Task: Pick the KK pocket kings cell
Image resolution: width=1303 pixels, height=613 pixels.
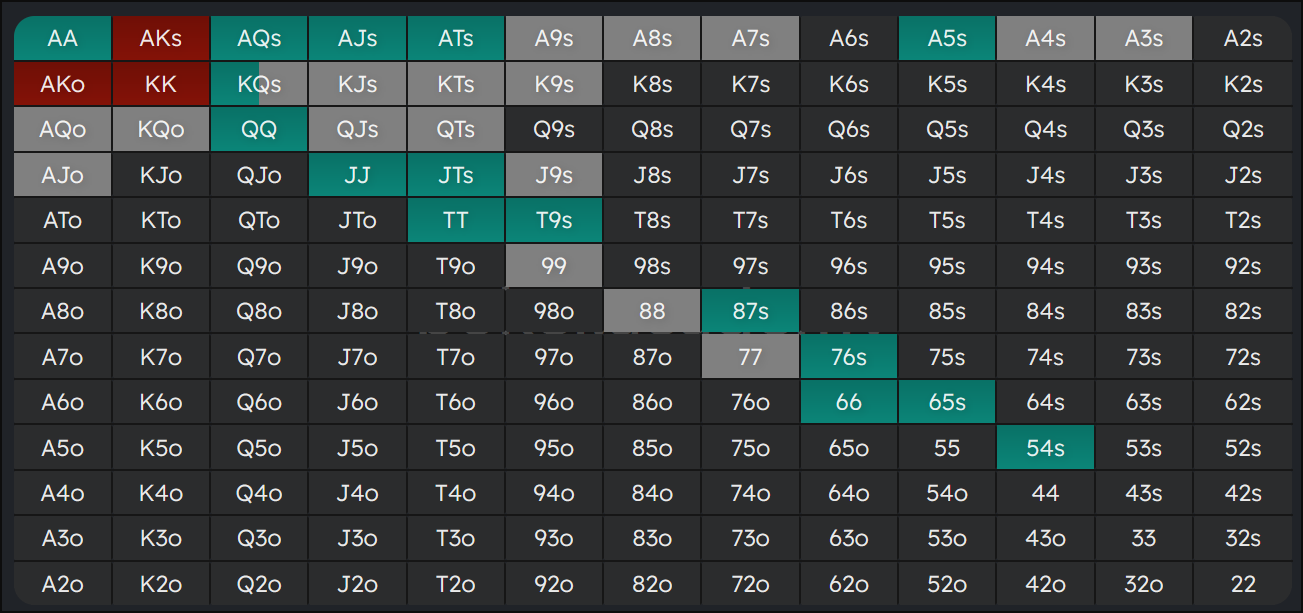Action: coord(161,85)
